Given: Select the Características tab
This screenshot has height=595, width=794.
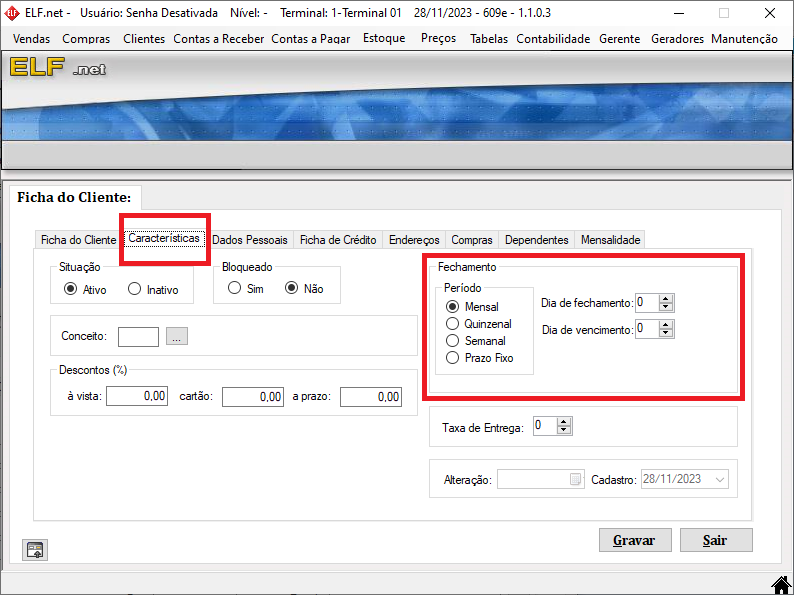Looking at the screenshot, I should point(164,238).
